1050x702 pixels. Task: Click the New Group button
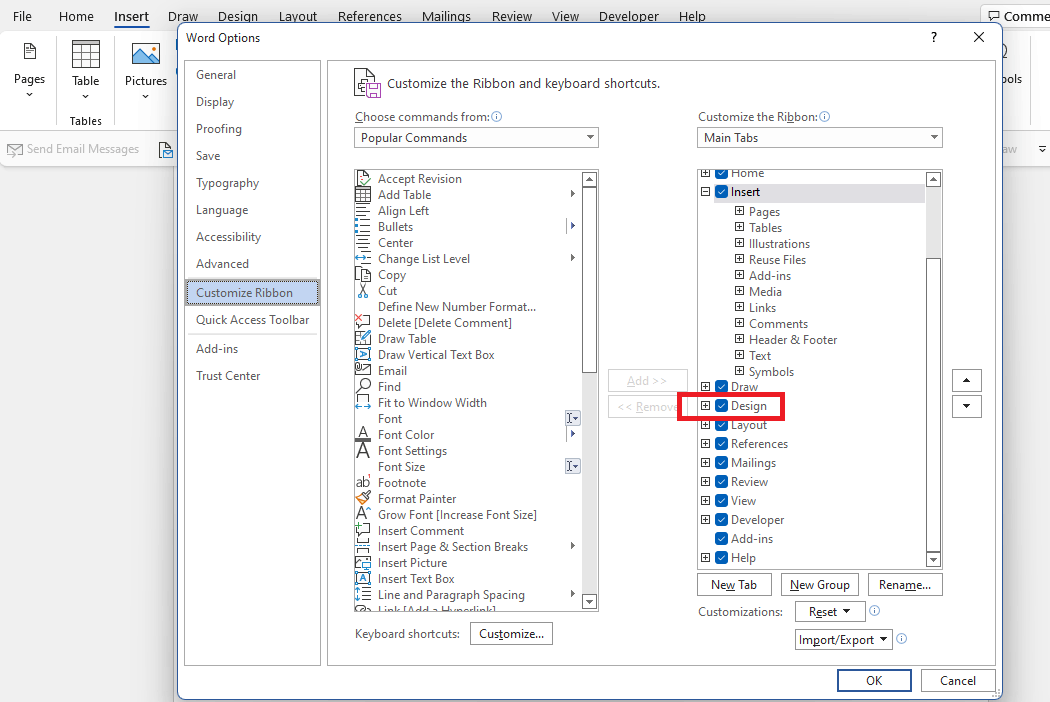tap(820, 585)
